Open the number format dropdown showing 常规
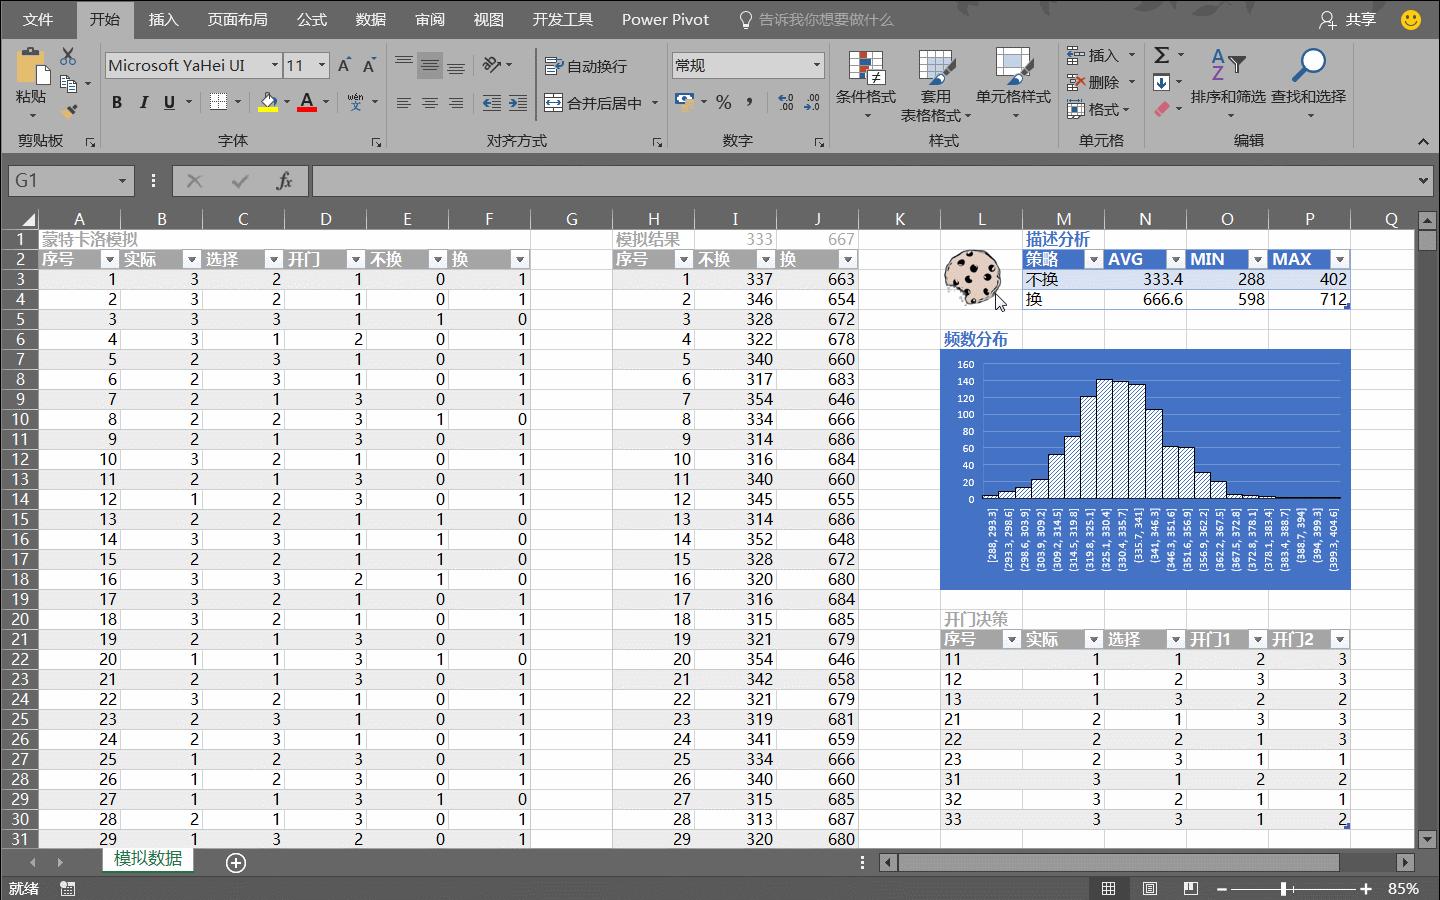This screenshot has height=900, width=1440. pyautogui.click(x=816, y=66)
